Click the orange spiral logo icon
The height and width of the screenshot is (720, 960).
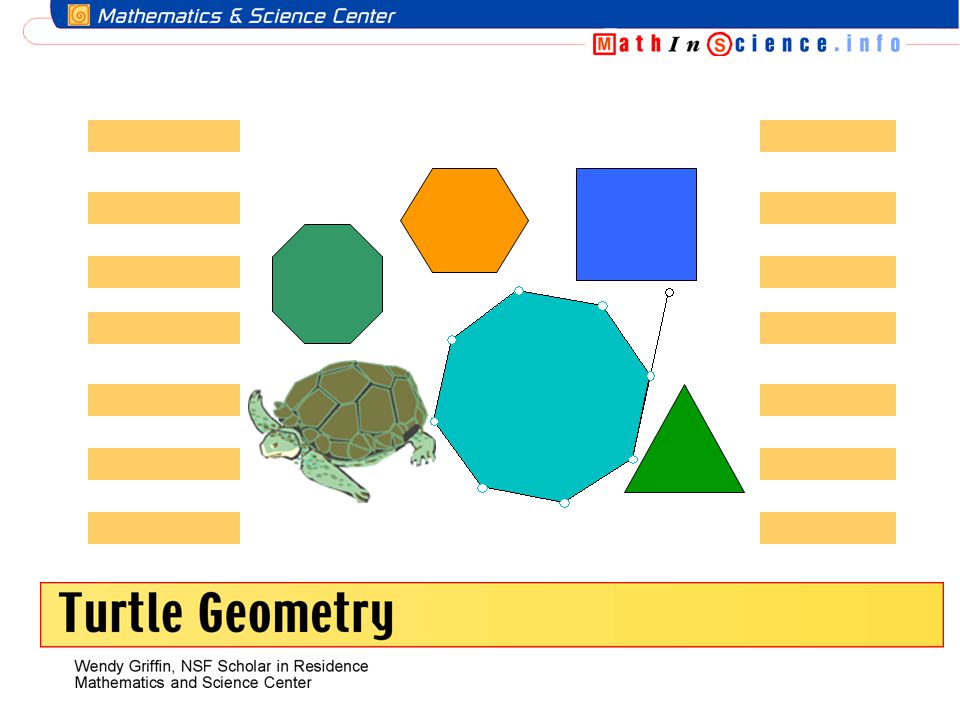point(79,15)
